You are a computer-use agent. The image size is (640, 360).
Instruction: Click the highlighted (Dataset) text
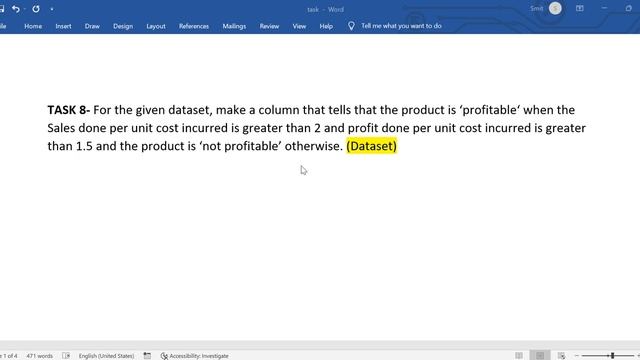point(371,146)
